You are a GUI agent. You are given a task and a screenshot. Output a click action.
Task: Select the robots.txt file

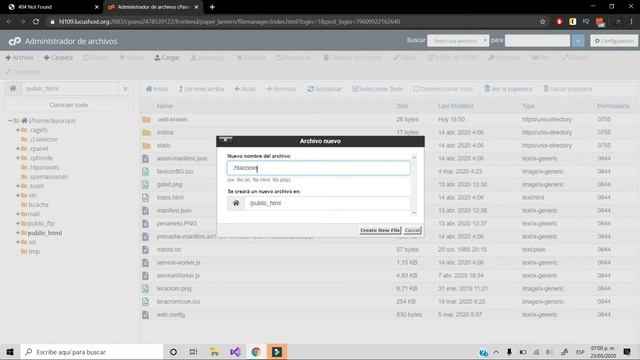tap(169, 249)
